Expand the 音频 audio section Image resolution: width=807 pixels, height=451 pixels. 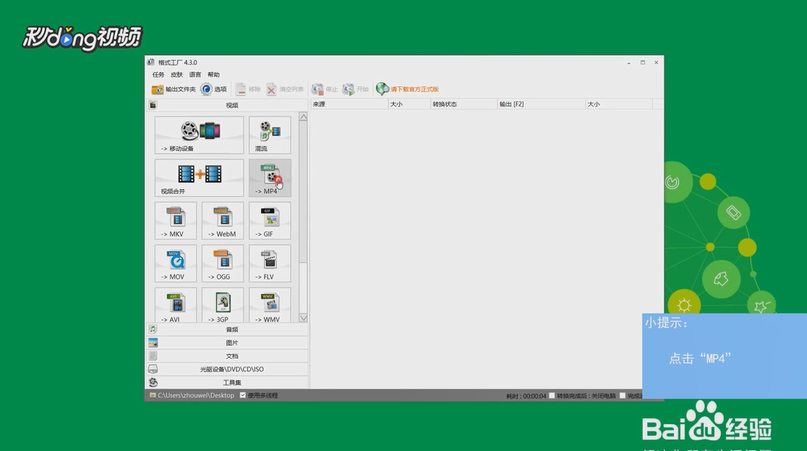coord(227,329)
